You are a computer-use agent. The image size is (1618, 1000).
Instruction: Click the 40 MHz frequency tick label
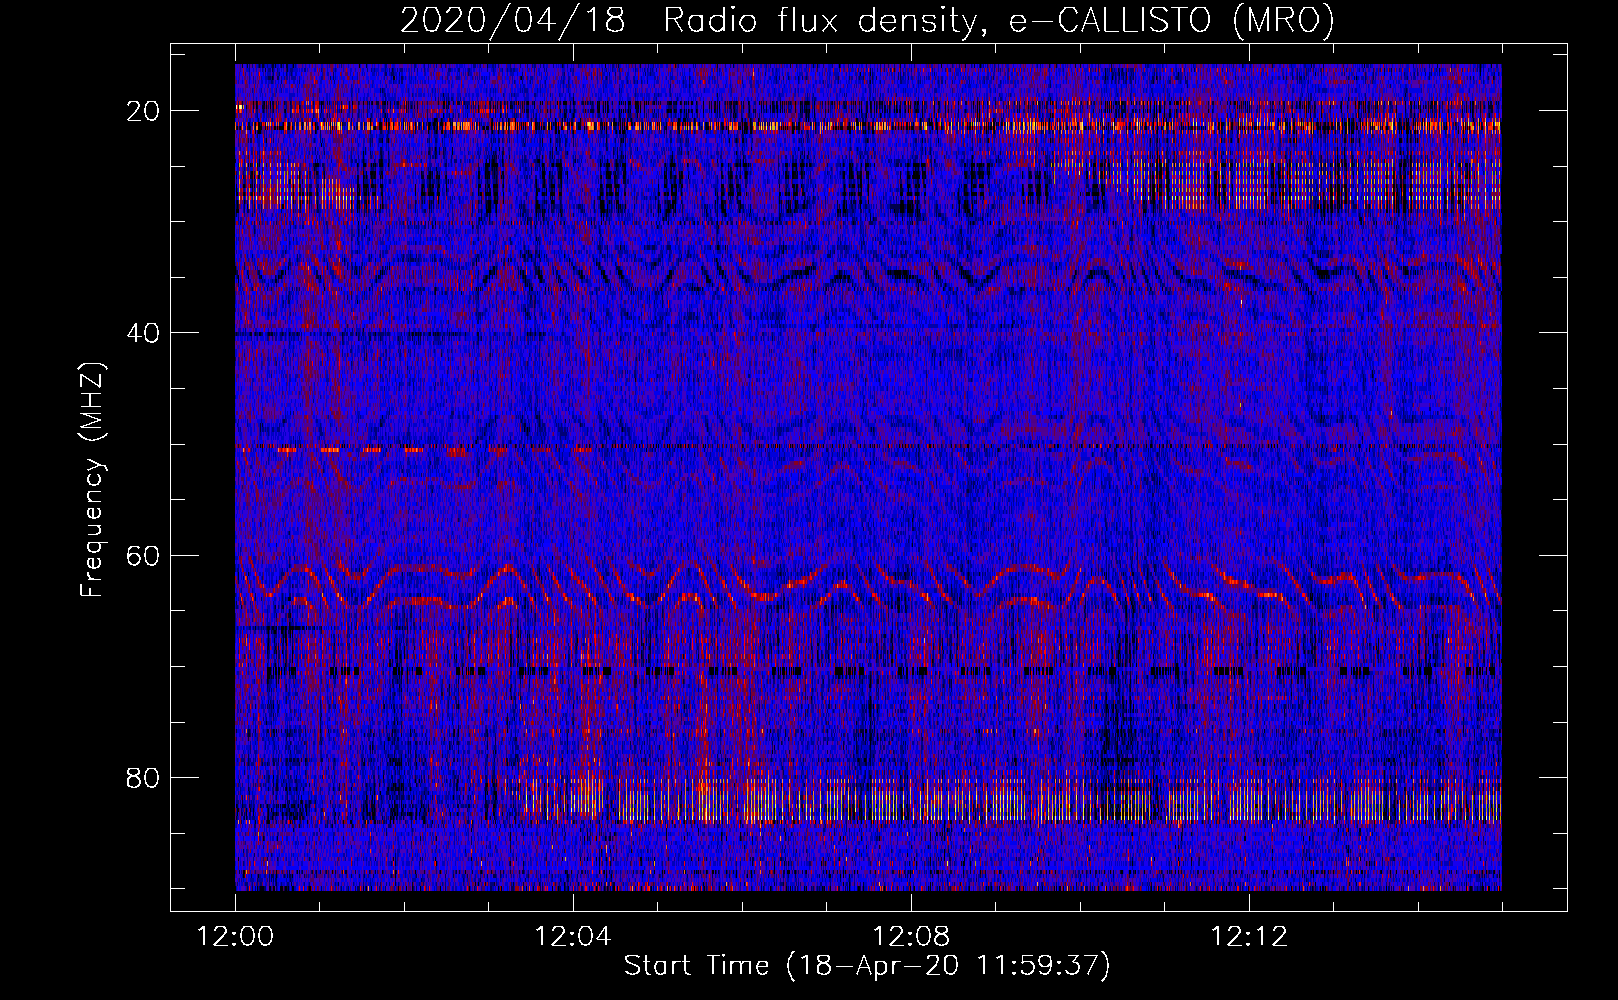(144, 333)
